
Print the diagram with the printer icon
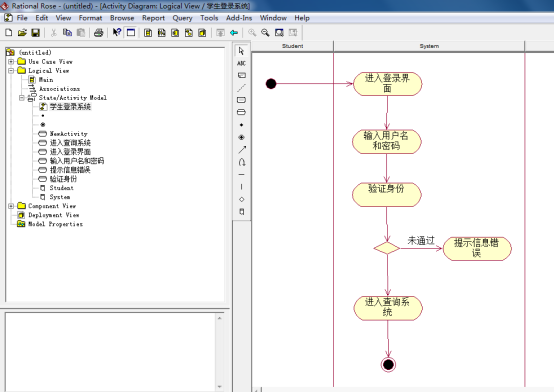[99, 33]
